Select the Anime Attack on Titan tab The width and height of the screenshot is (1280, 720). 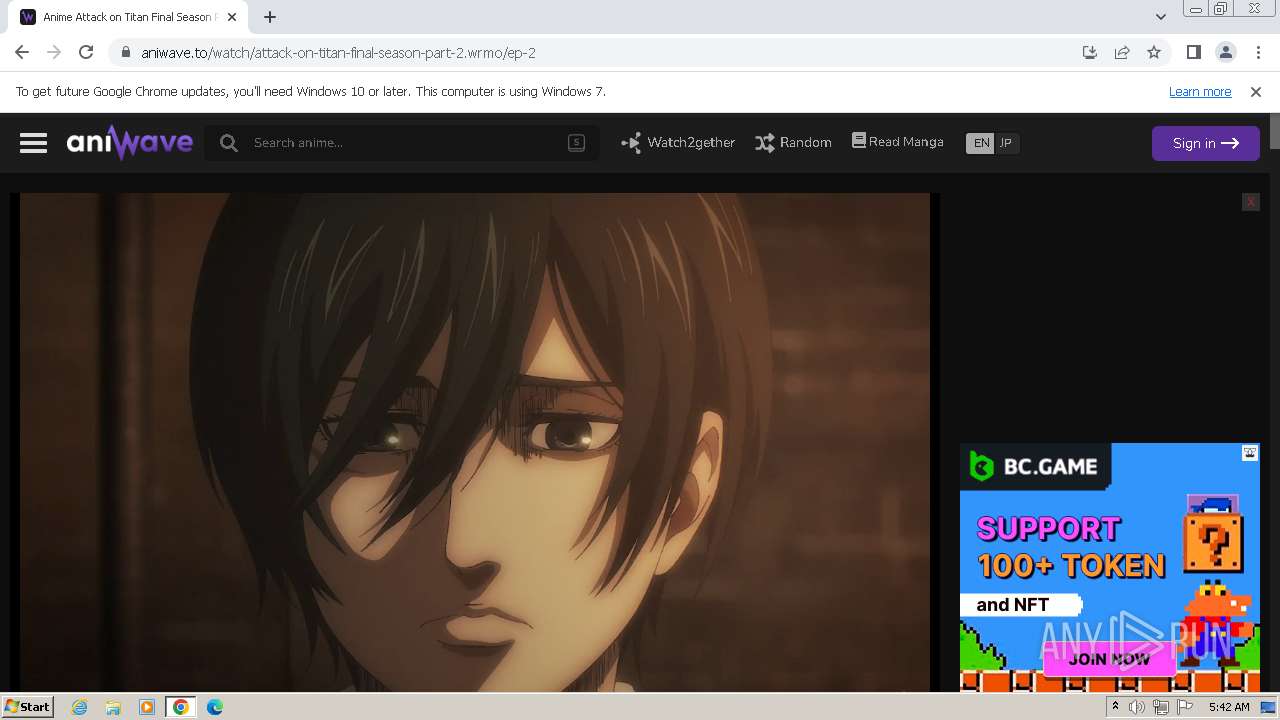(x=130, y=17)
